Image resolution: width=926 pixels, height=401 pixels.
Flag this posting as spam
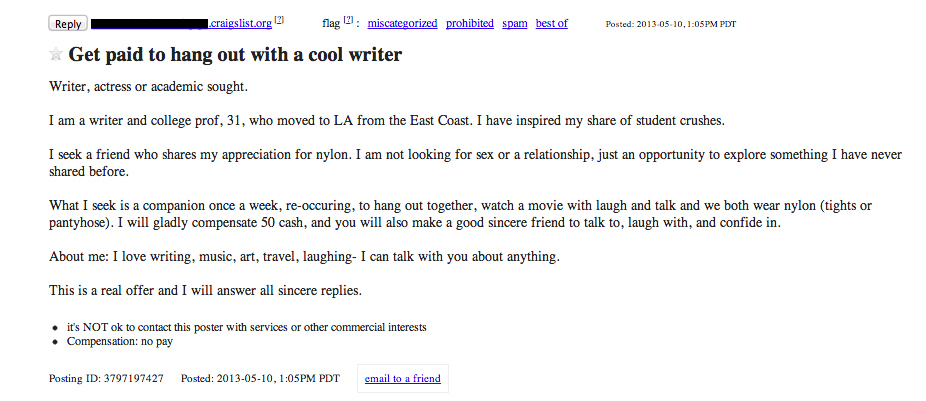point(515,23)
